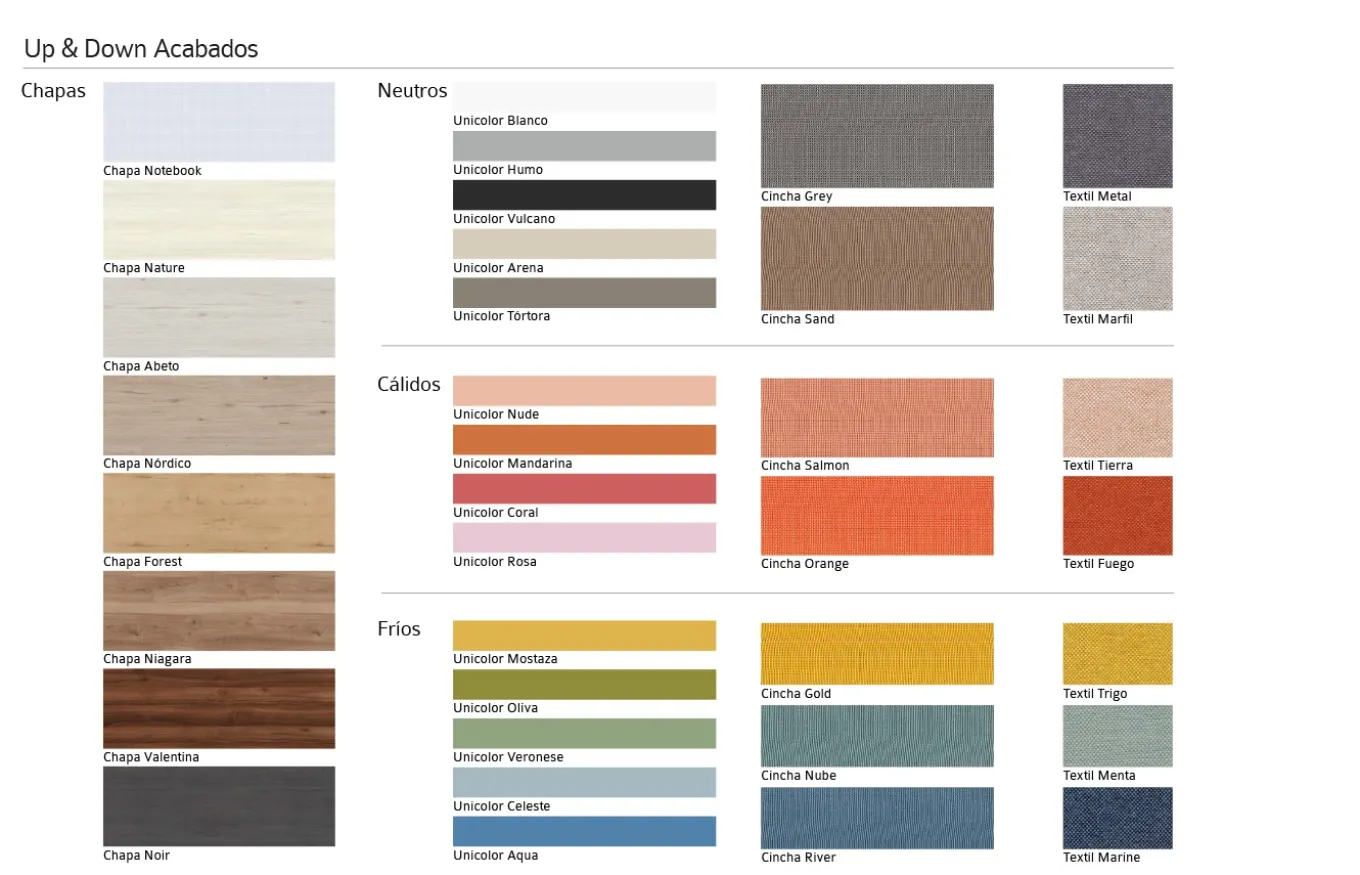
Task: Select the Cincha Sand texture thumbnail
Action: tap(877, 259)
